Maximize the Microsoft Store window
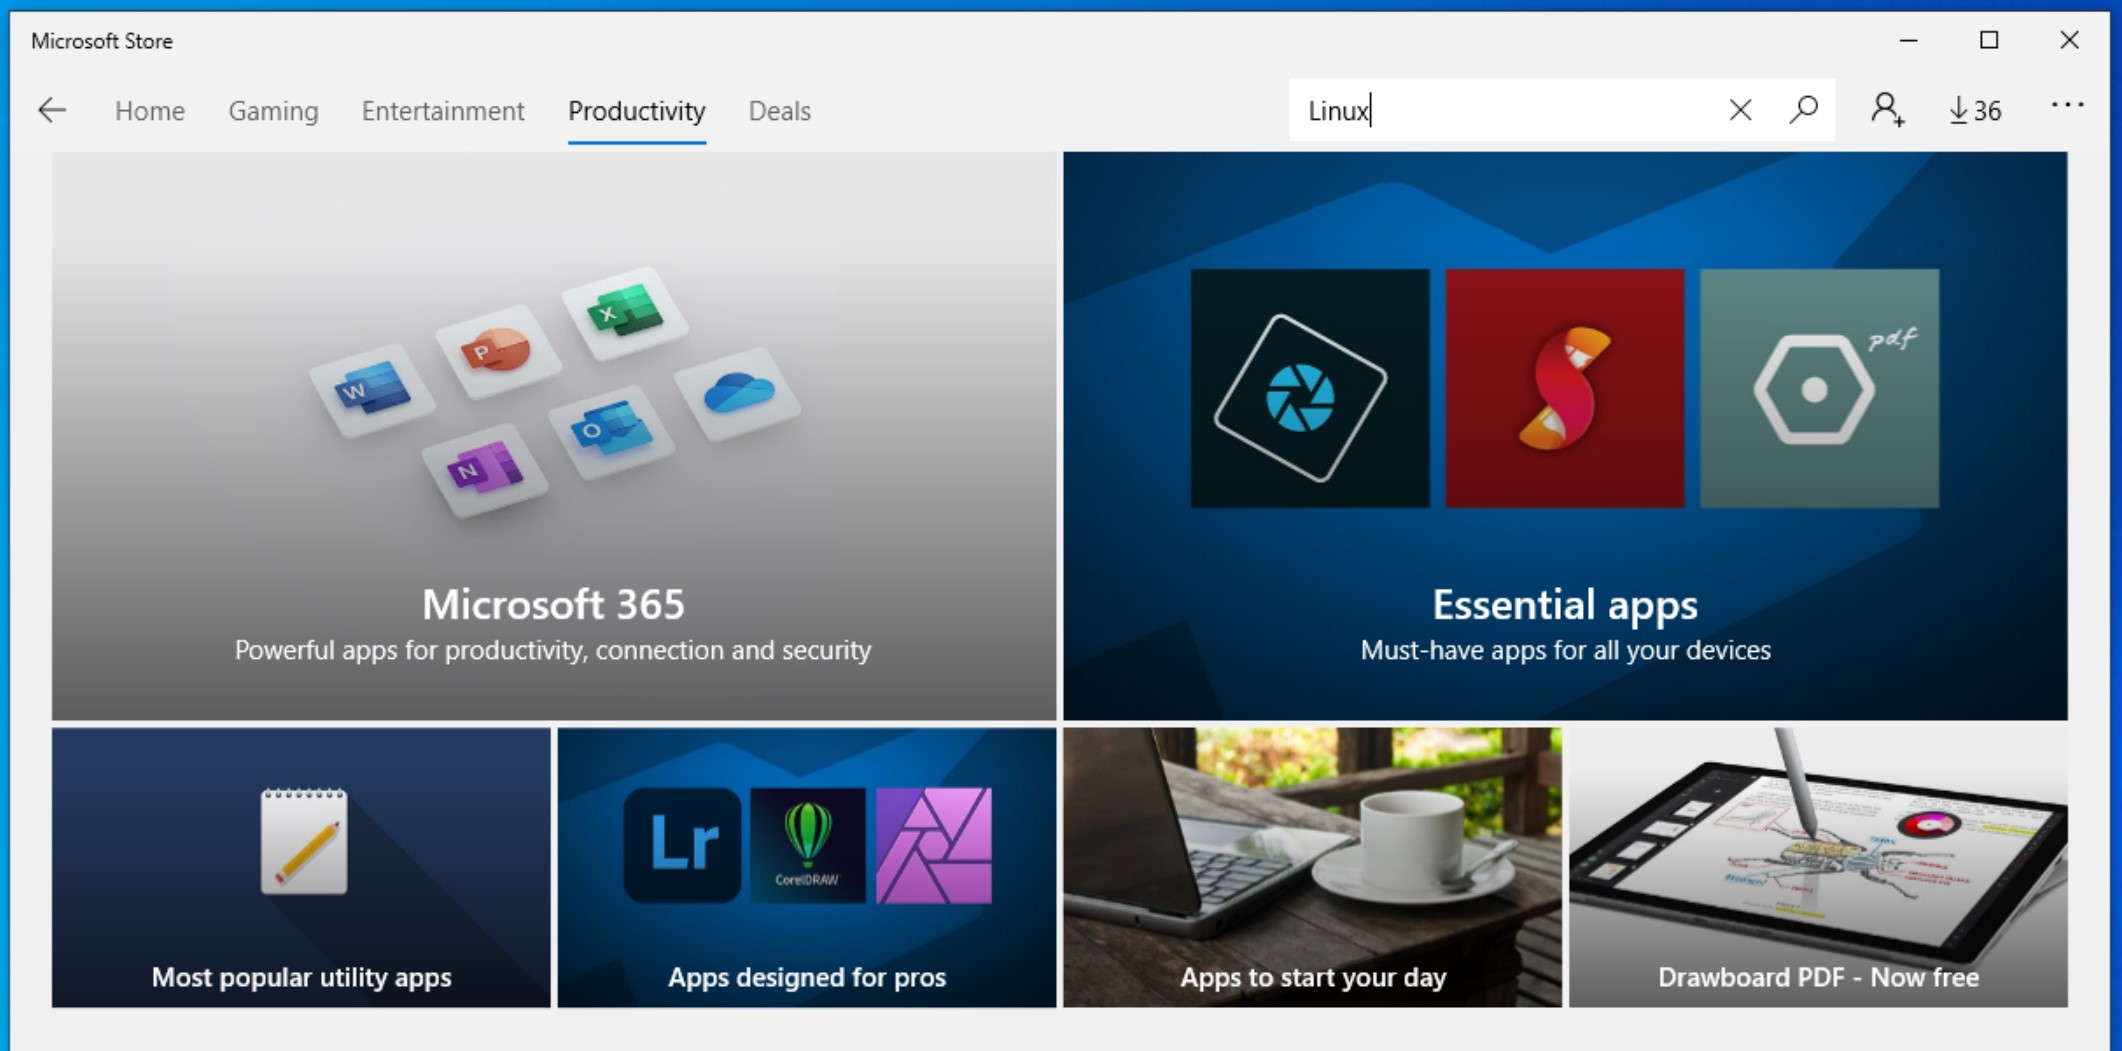Screen dimensions: 2122x1051 (x=1989, y=40)
